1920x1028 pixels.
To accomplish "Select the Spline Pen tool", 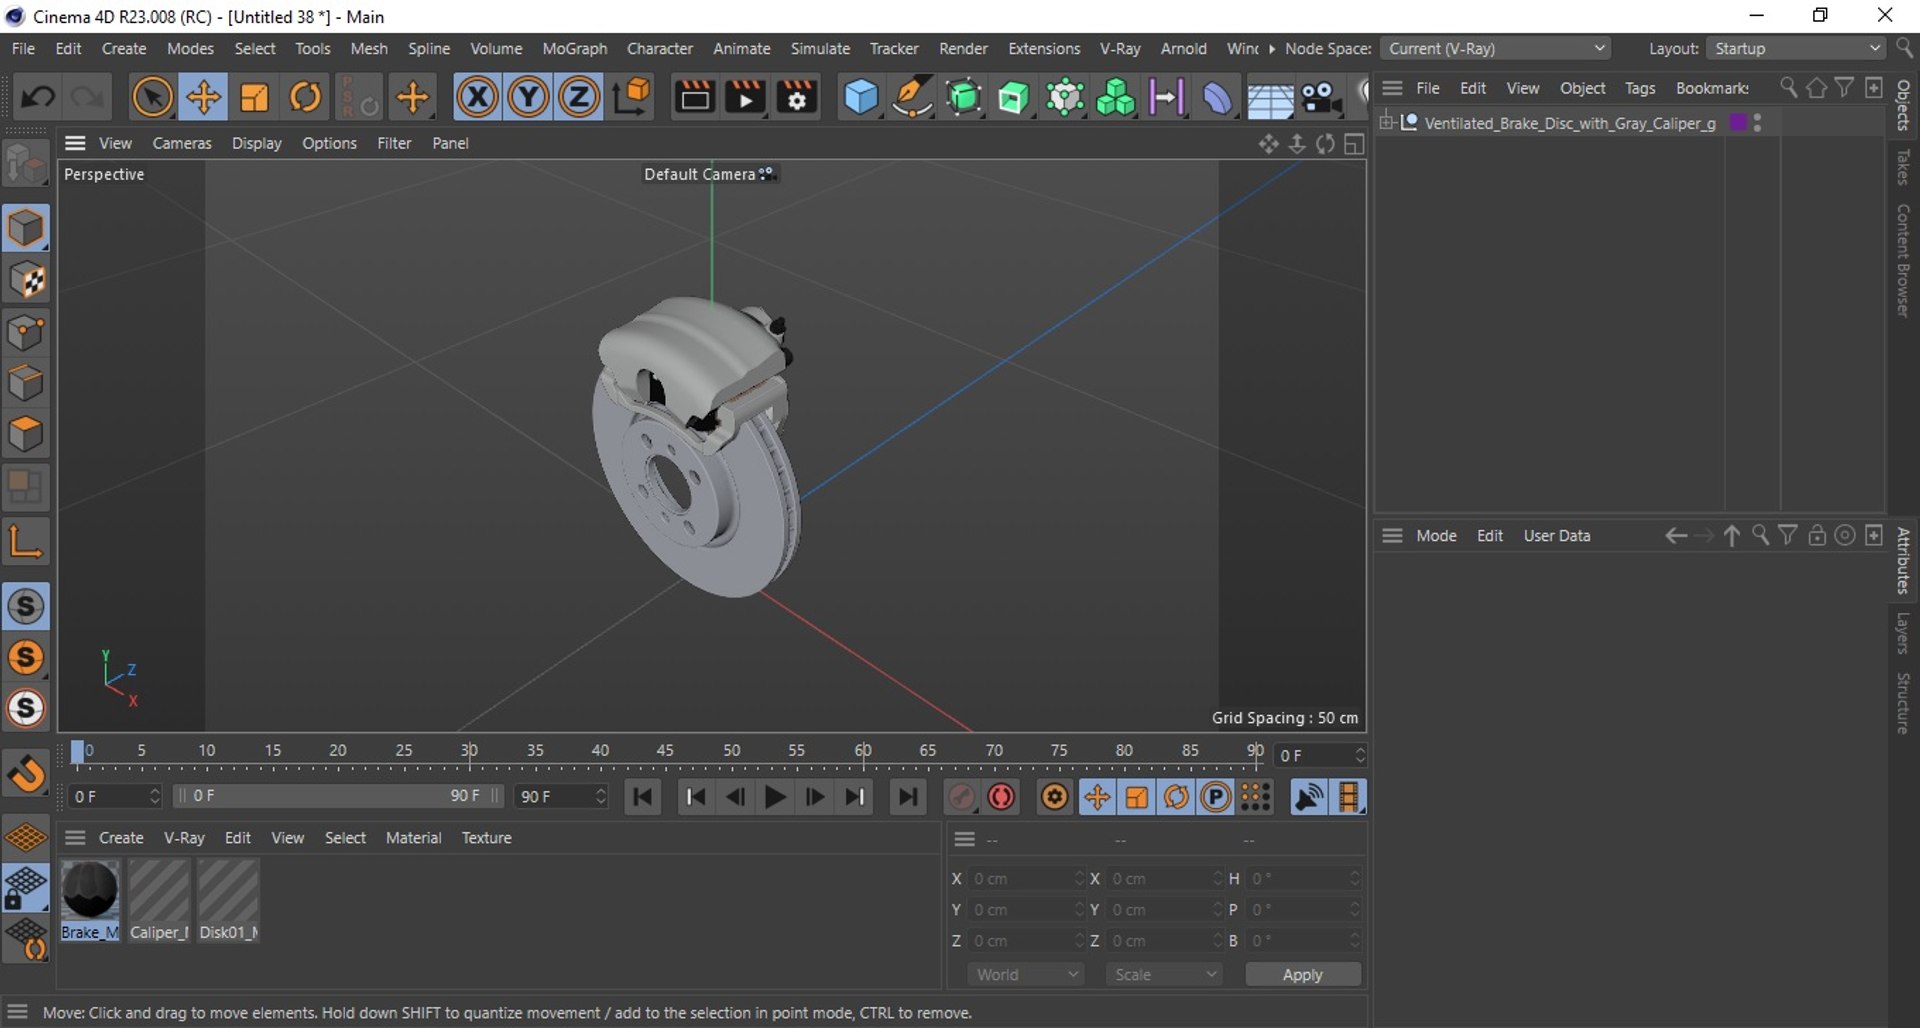I will pos(912,97).
